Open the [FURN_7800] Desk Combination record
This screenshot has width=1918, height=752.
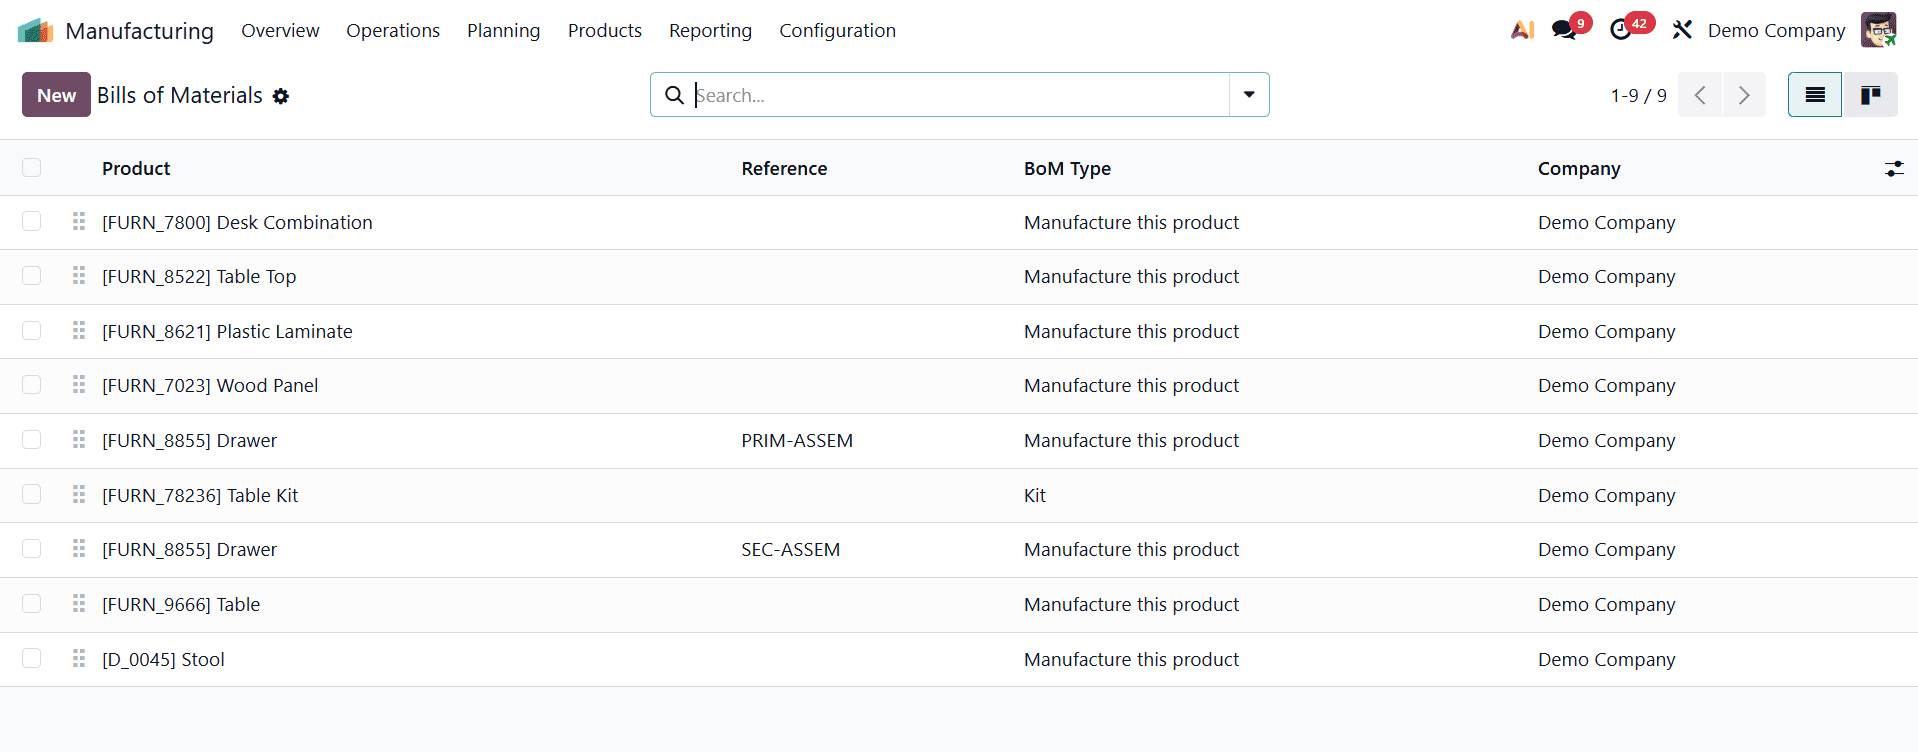point(237,222)
